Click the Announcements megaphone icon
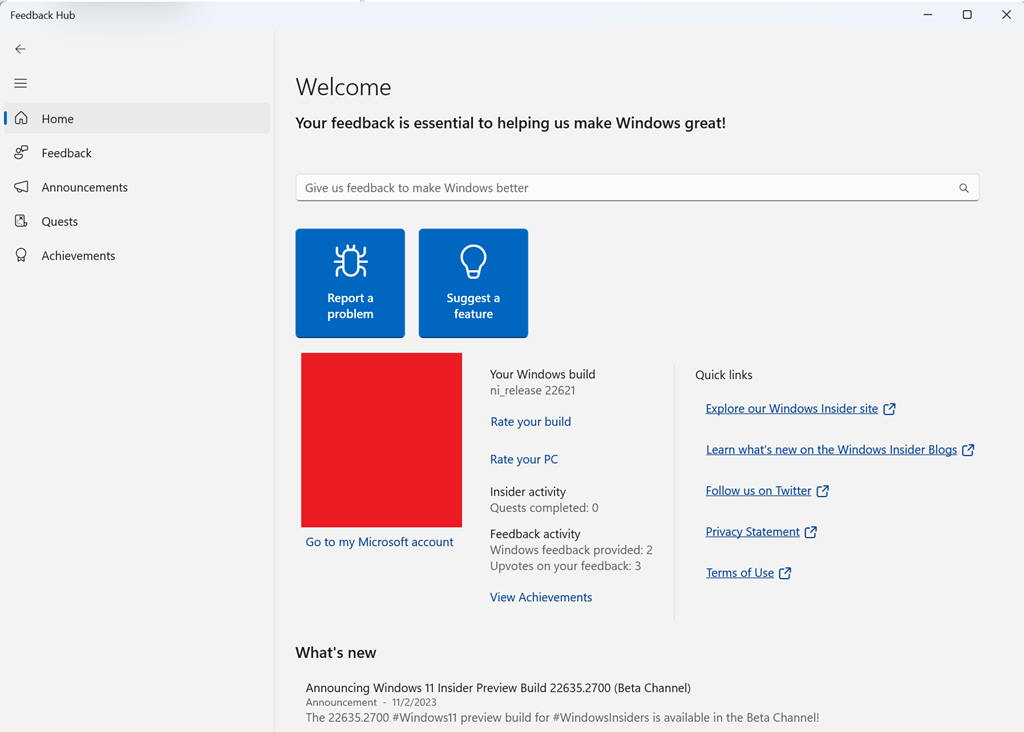The image size is (1024, 732). coord(21,187)
